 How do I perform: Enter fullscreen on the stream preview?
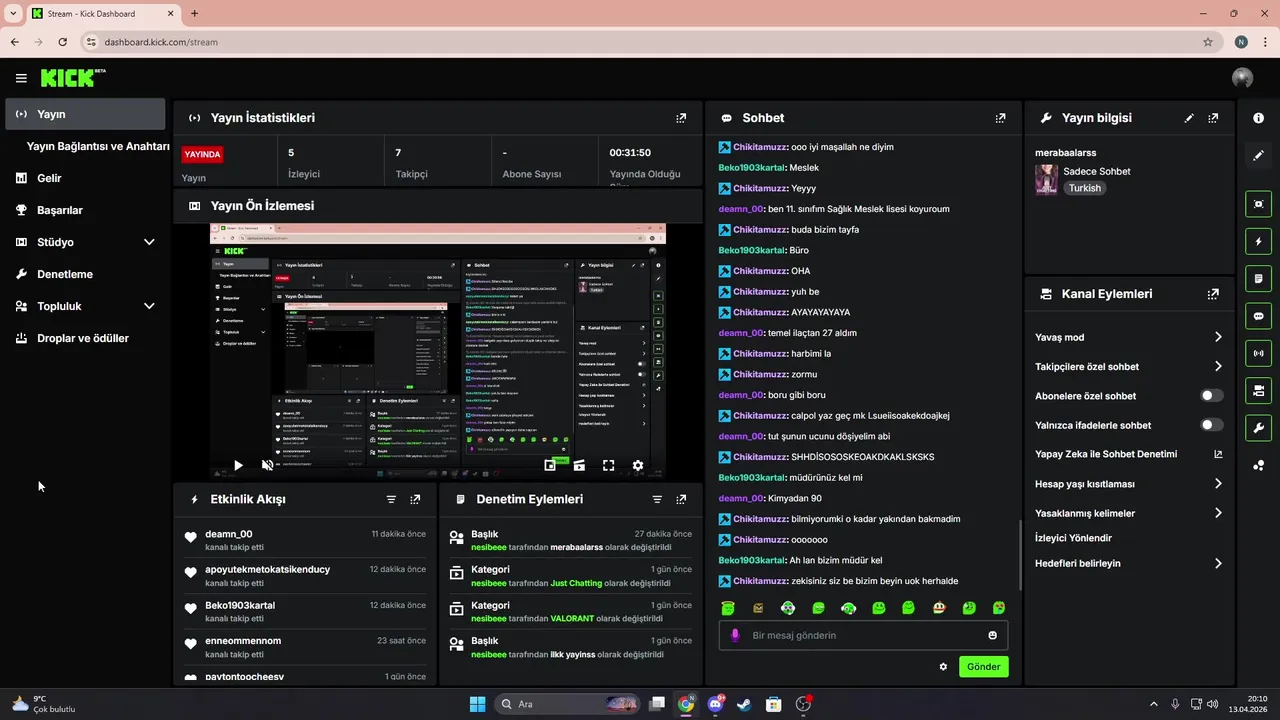tap(608, 465)
